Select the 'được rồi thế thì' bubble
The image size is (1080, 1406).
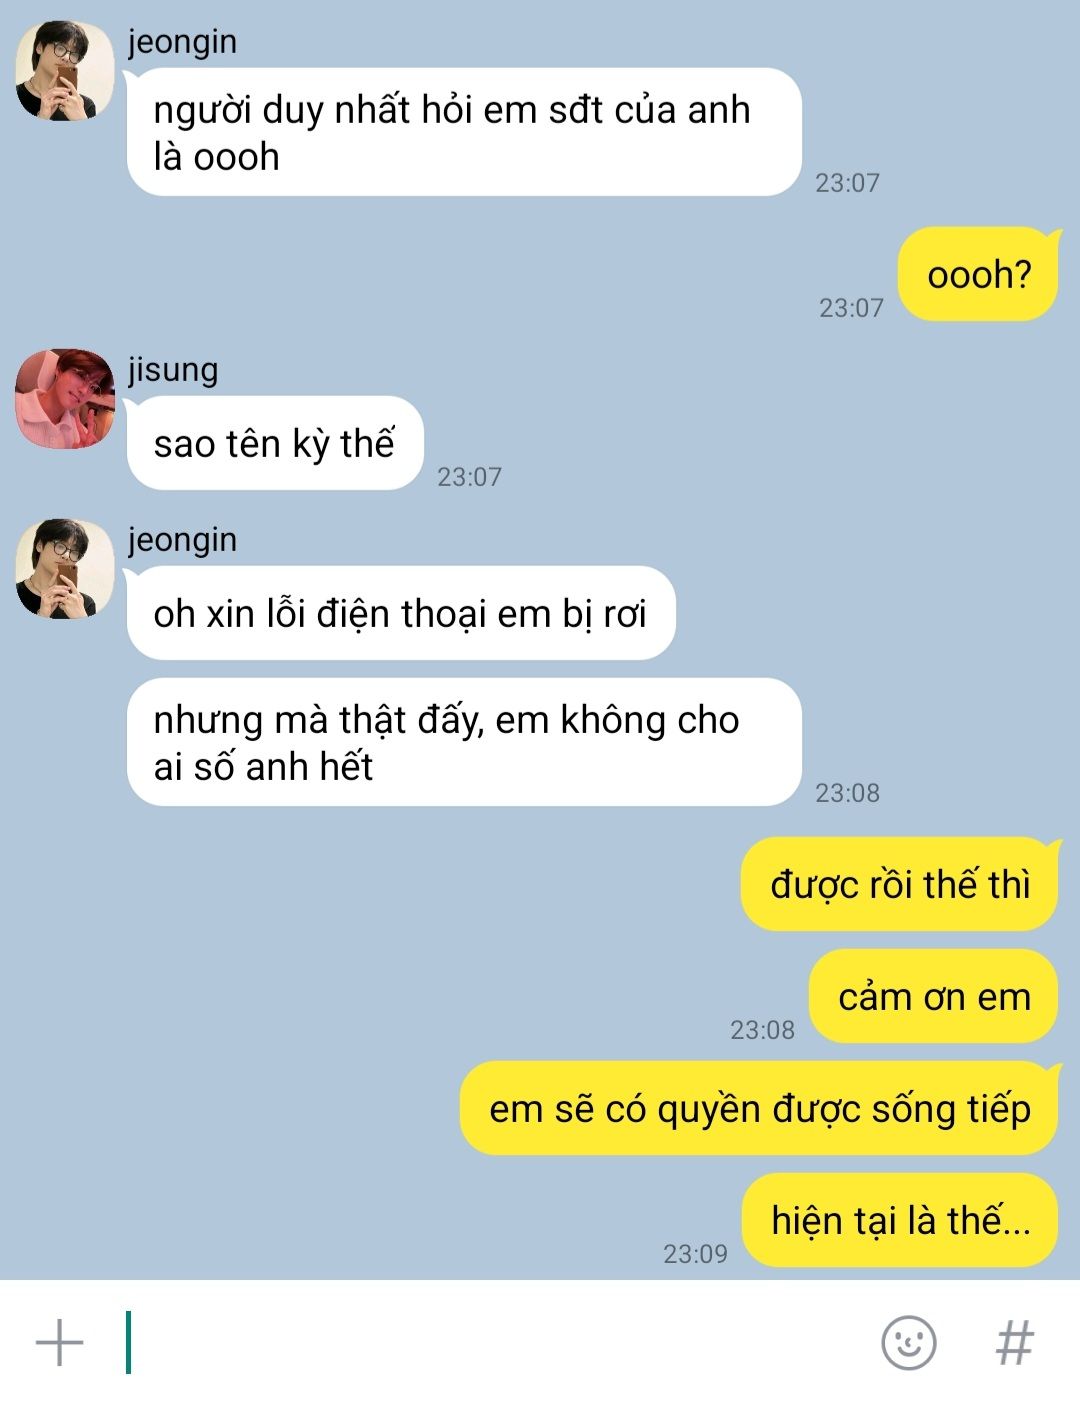(x=899, y=884)
